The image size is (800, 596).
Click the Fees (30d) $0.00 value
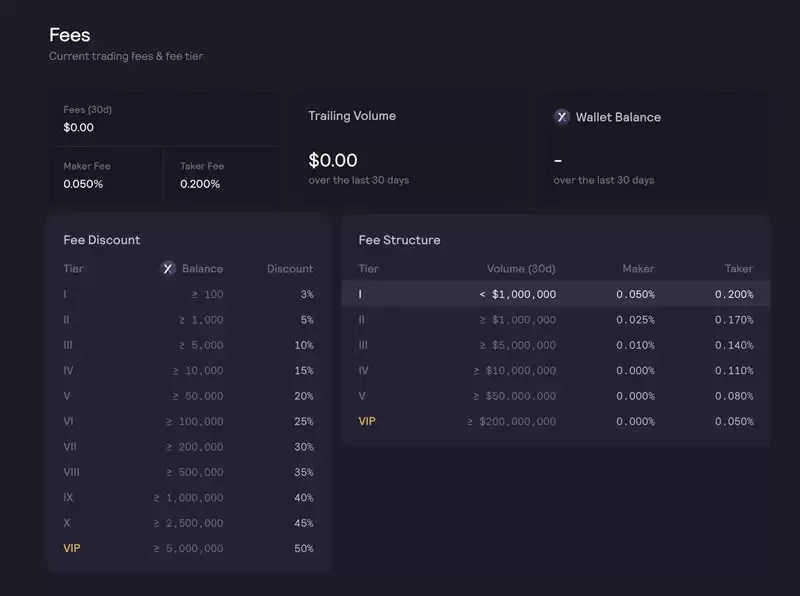(79, 127)
